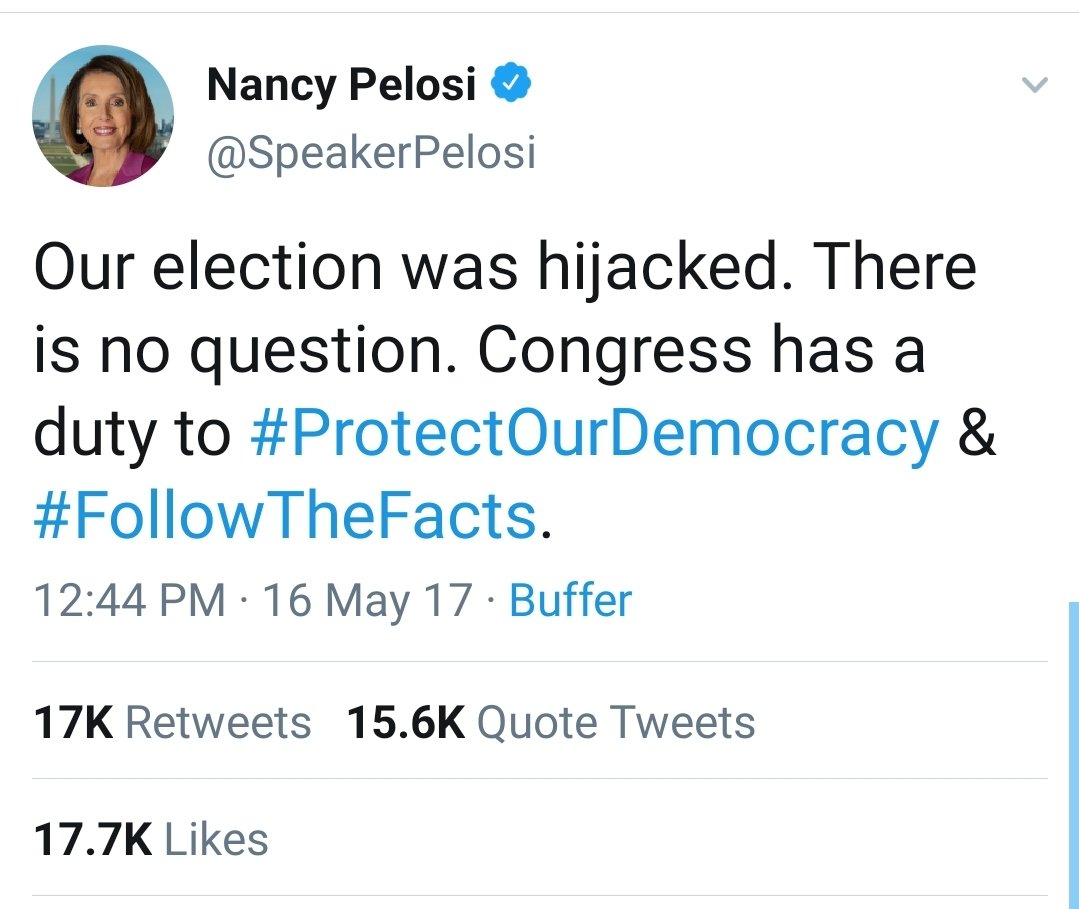View the 17K Retweets list
The width and height of the screenshot is (1079, 909).
pos(172,722)
